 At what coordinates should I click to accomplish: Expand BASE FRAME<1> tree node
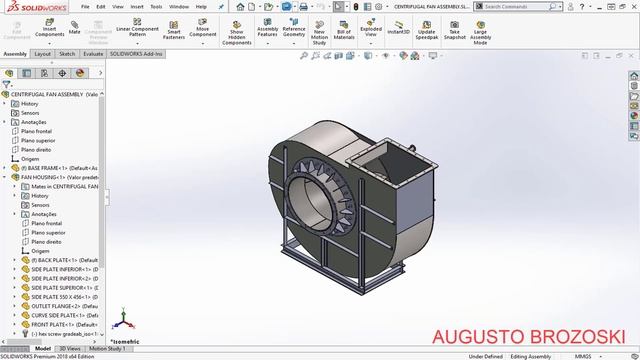point(4,168)
